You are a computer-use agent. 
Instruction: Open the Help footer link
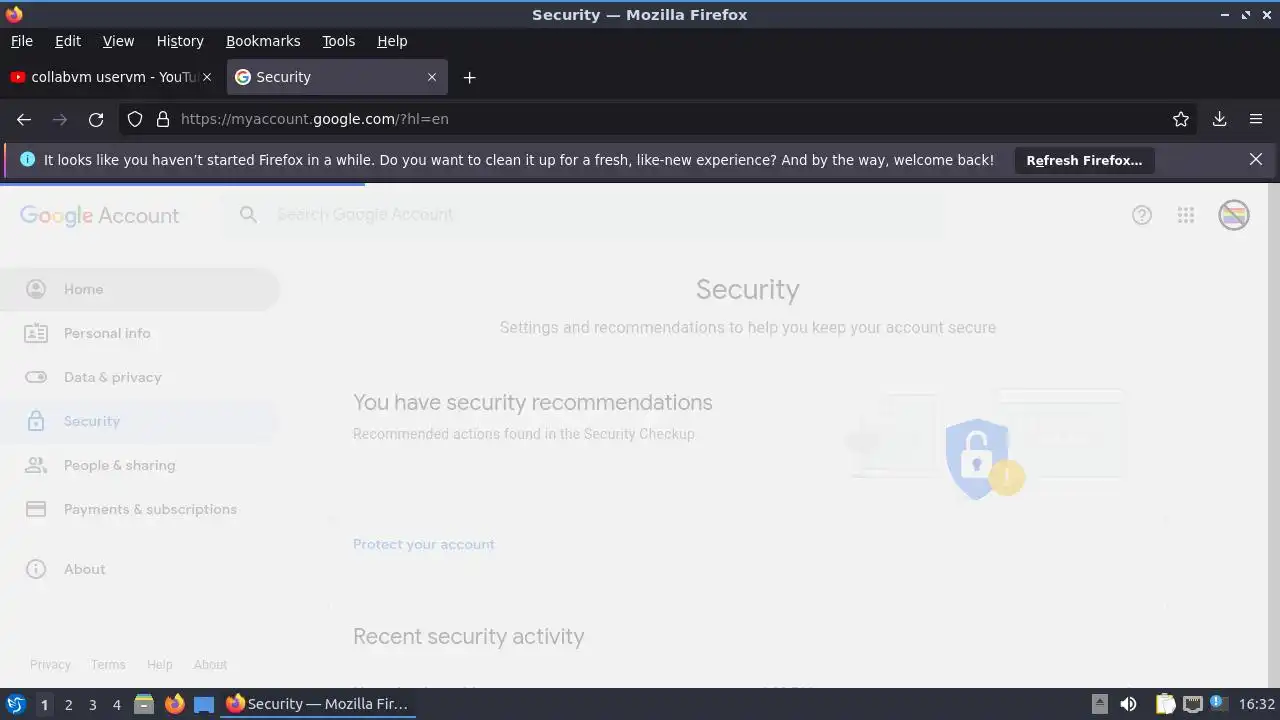click(160, 664)
